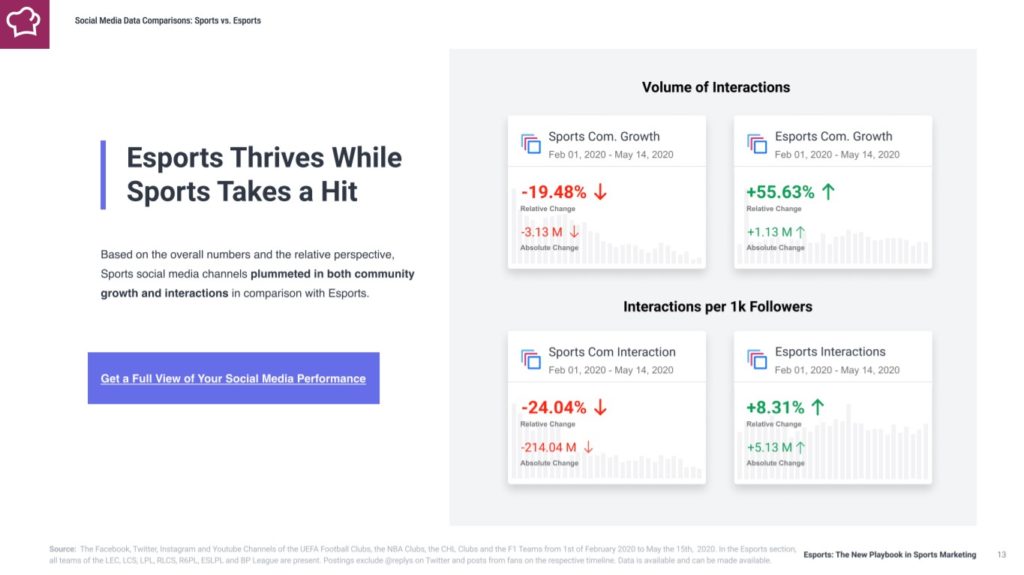This screenshot has height=575, width=1024.
Task: Click the Social Media Data Comparisons header text
Action: pyautogui.click(x=168, y=21)
